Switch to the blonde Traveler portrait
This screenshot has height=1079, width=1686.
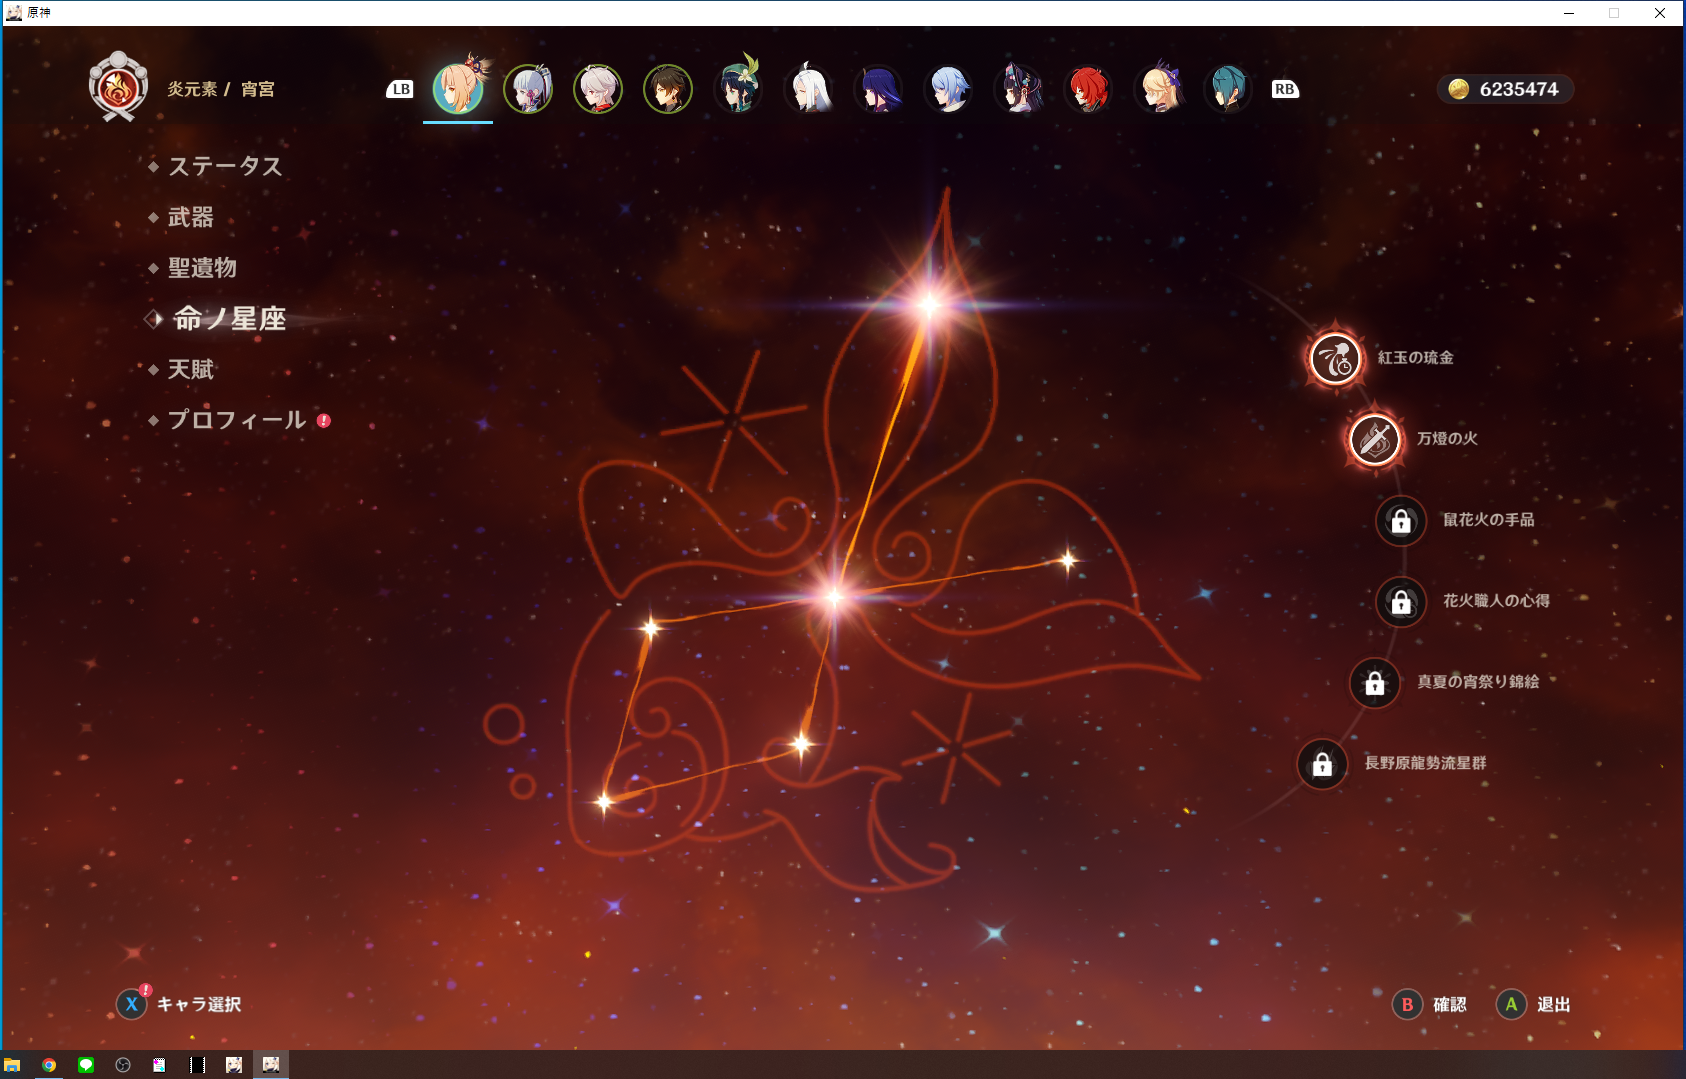pos(1158,89)
